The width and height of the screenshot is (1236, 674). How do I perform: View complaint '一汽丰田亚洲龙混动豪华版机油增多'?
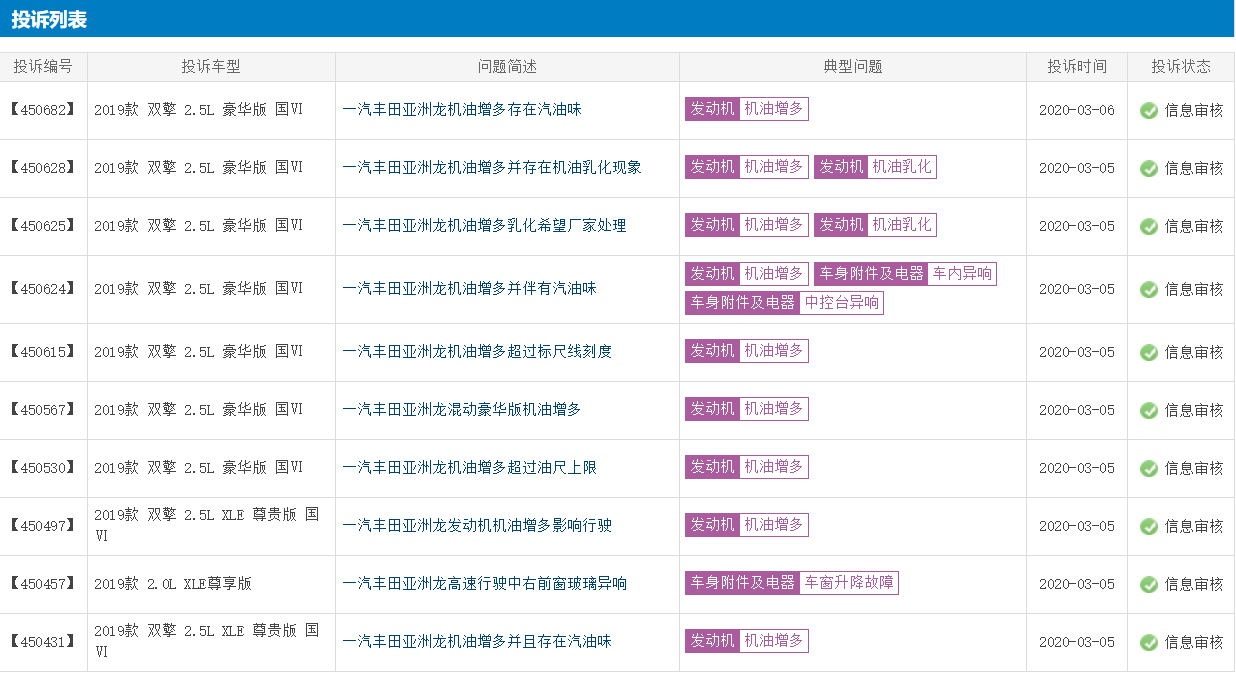462,410
